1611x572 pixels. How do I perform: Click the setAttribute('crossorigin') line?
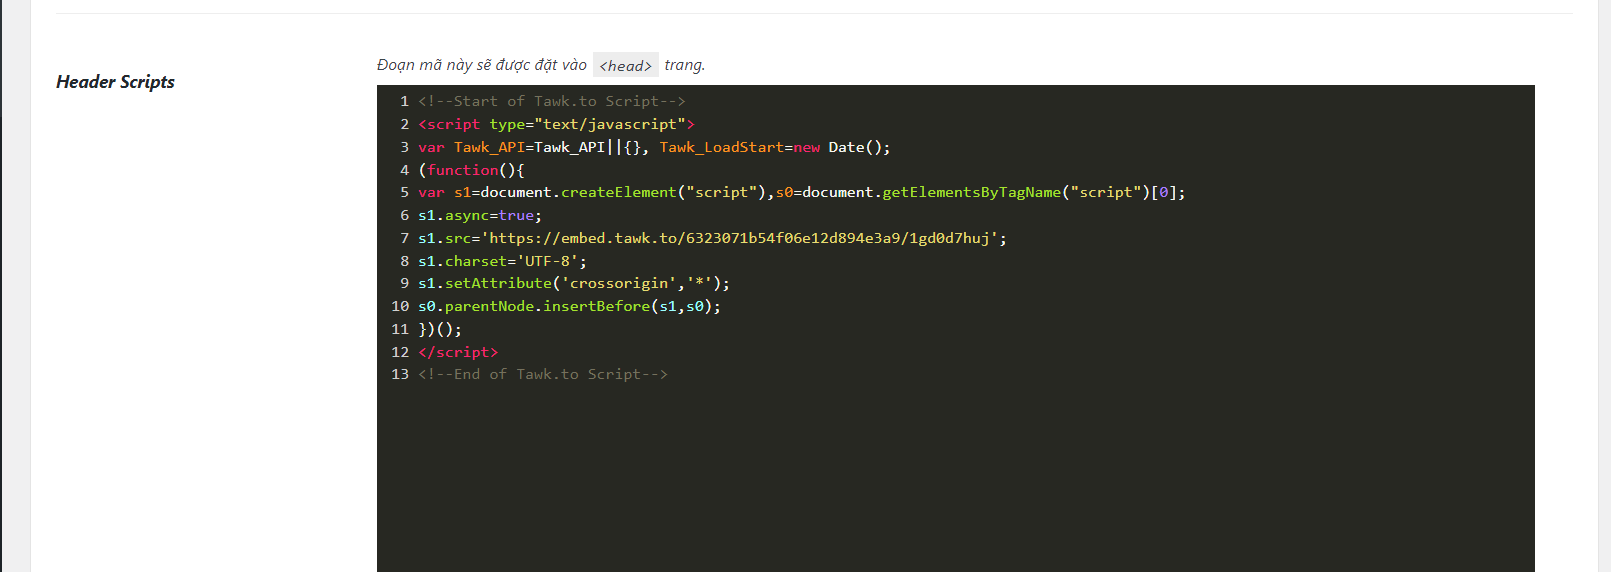tap(574, 283)
